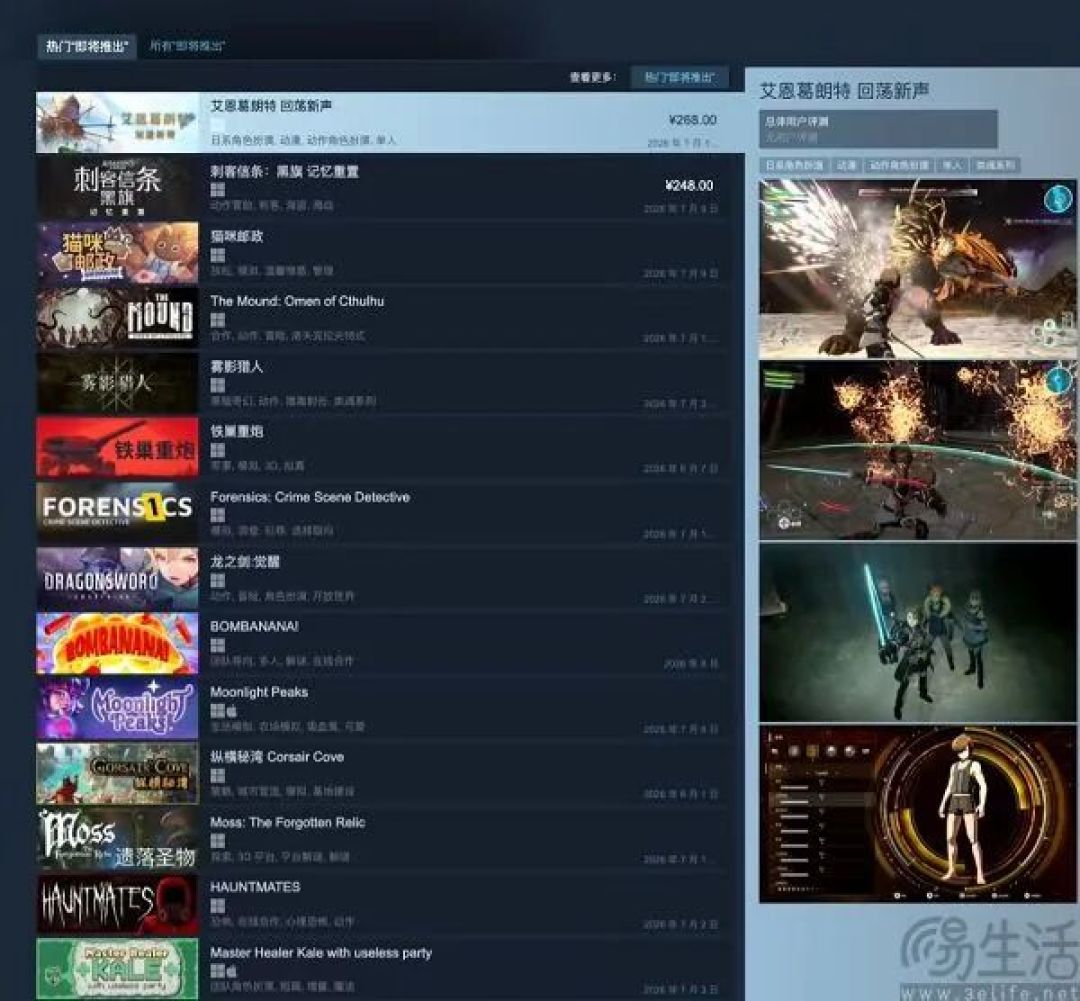Open the HAUNTMATES capsule image

(117, 904)
